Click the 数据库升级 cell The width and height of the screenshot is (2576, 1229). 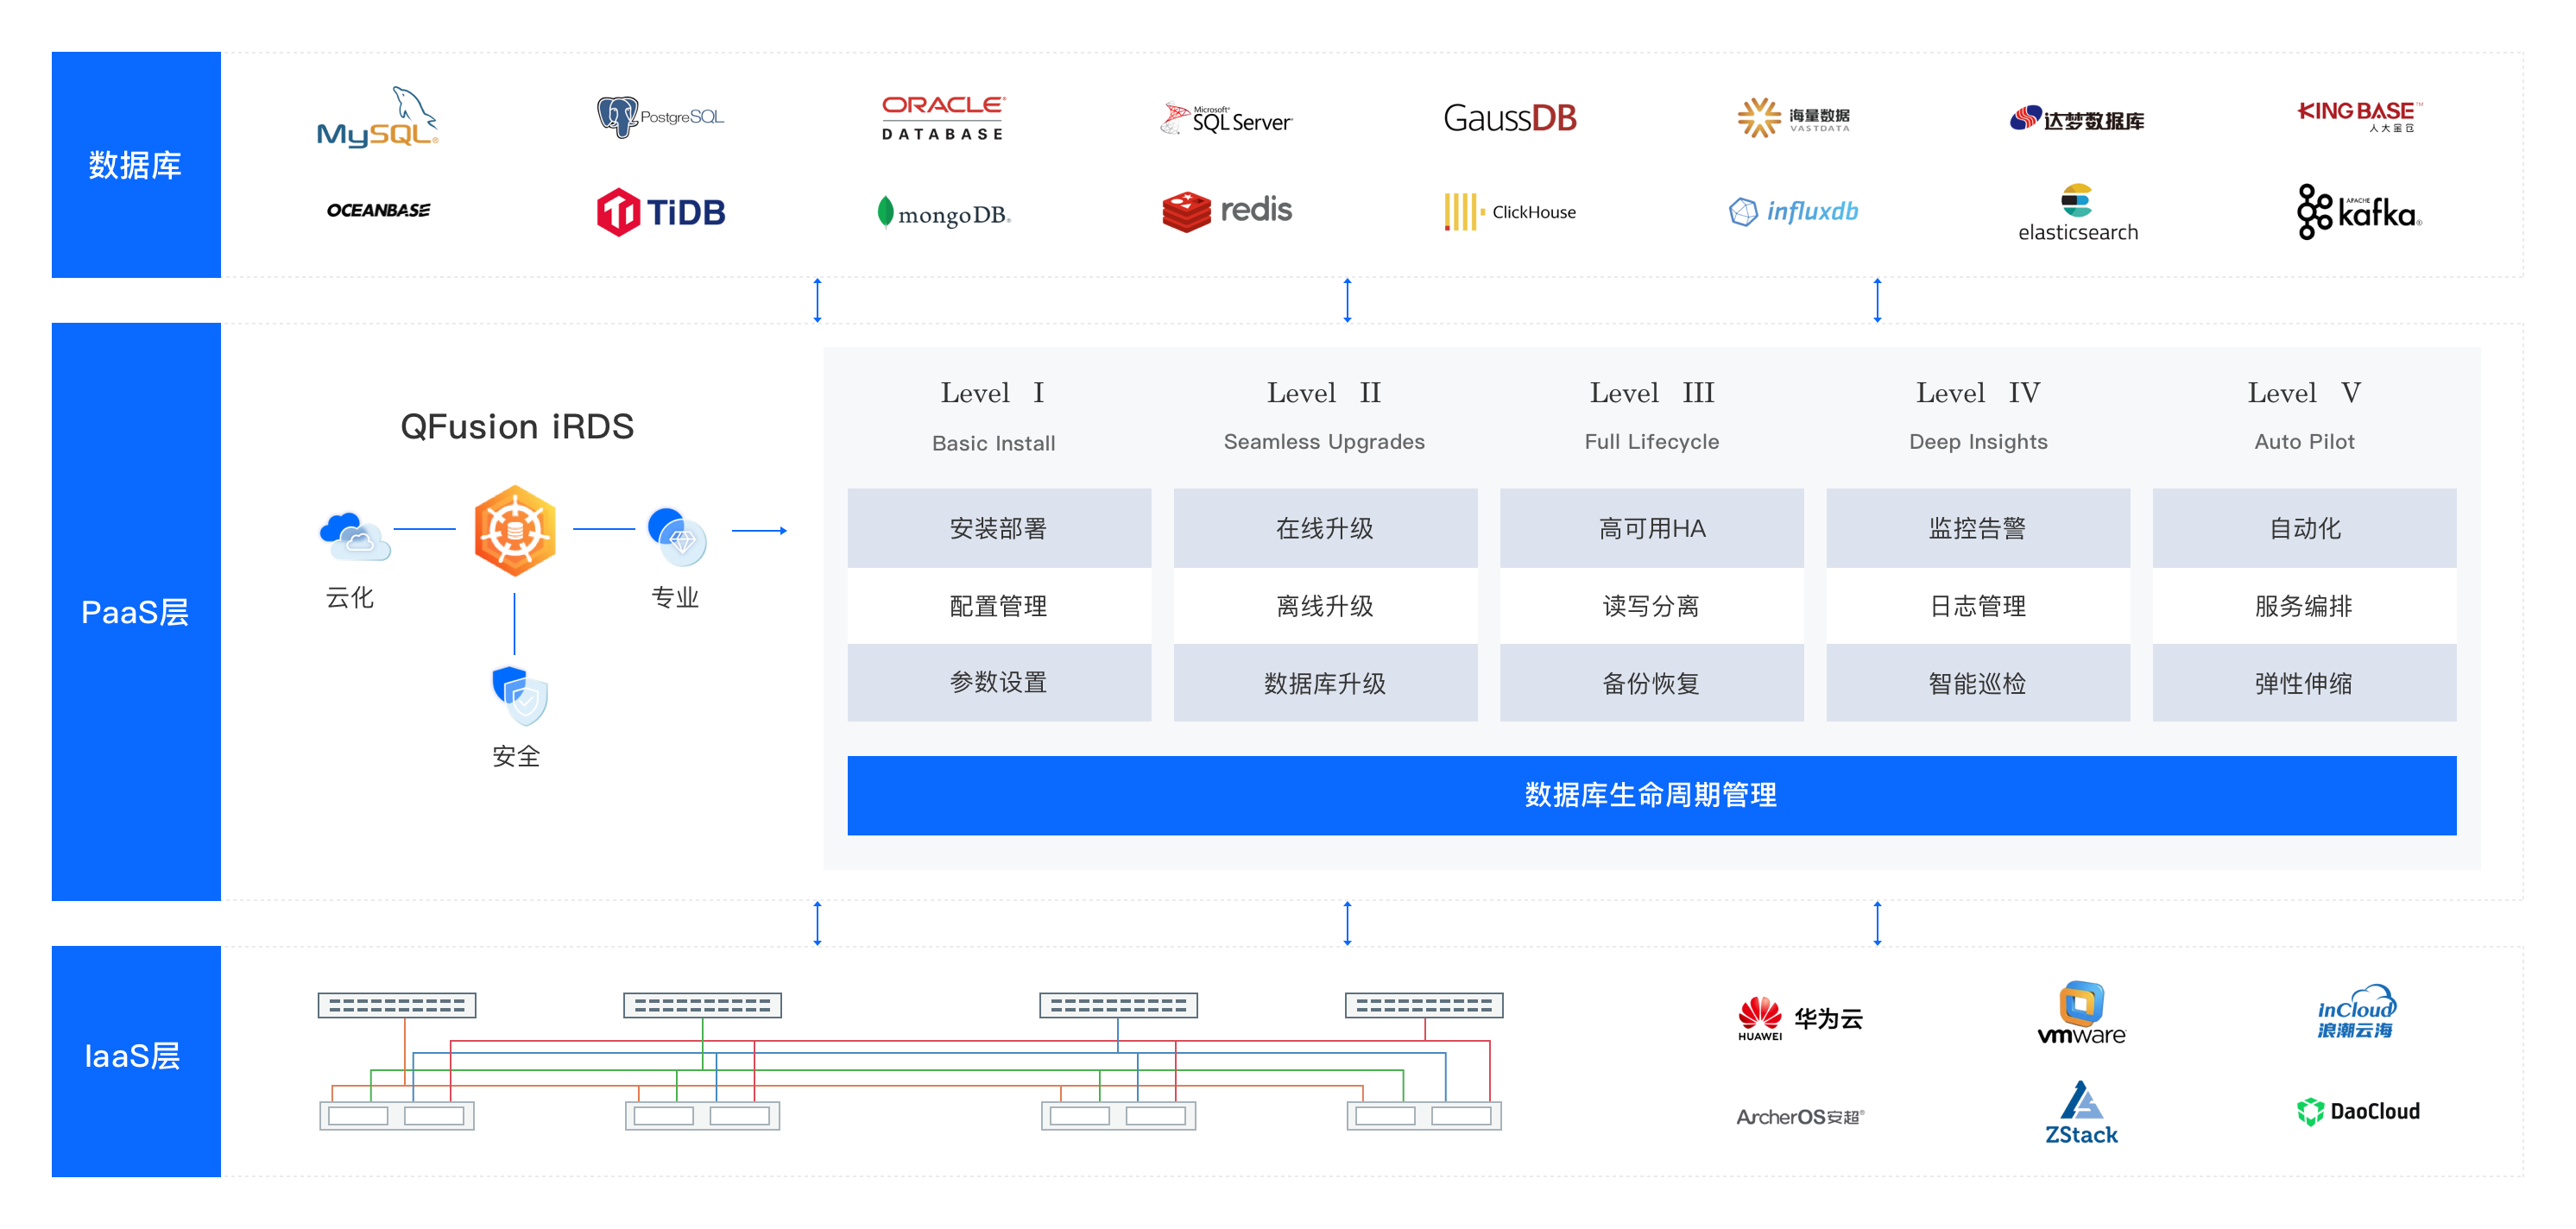coord(1325,683)
